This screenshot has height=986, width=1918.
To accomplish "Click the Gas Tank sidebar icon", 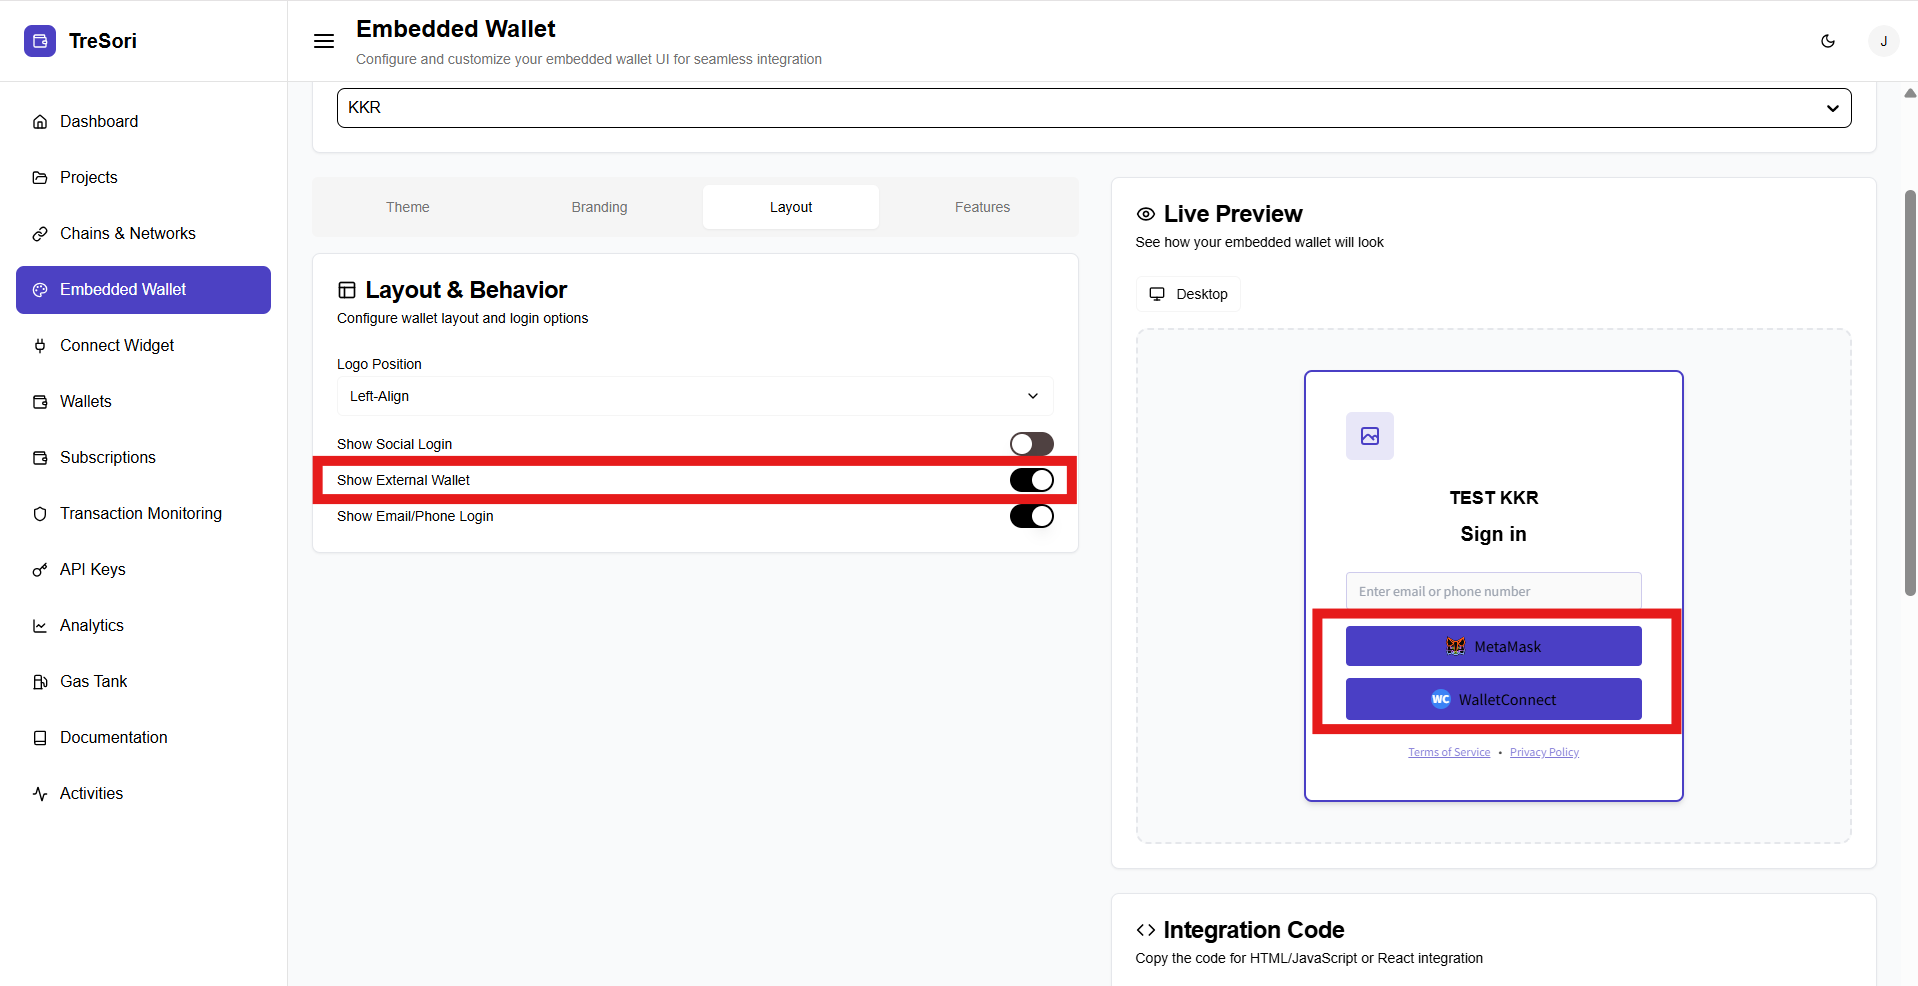I will point(40,682).
